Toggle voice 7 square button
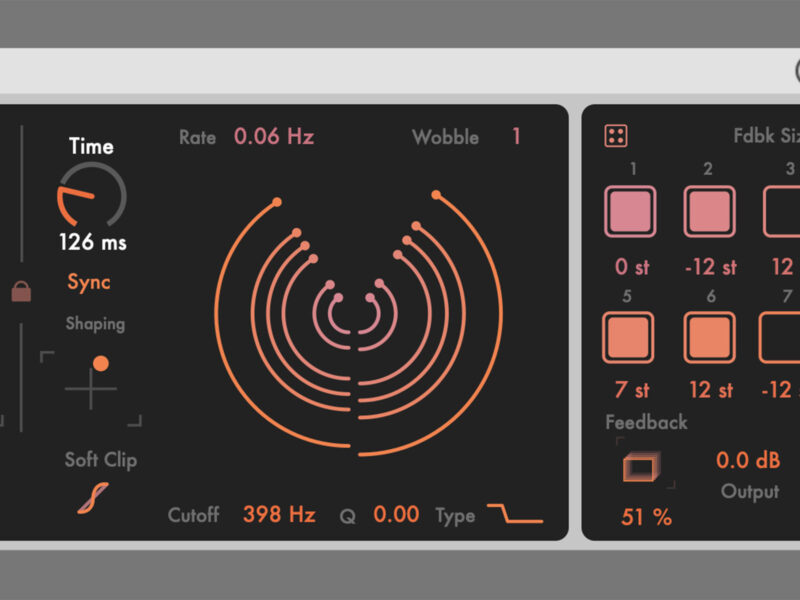Image resolution: width=800 pixels, height=600 pixels. [x=780, y=338]
